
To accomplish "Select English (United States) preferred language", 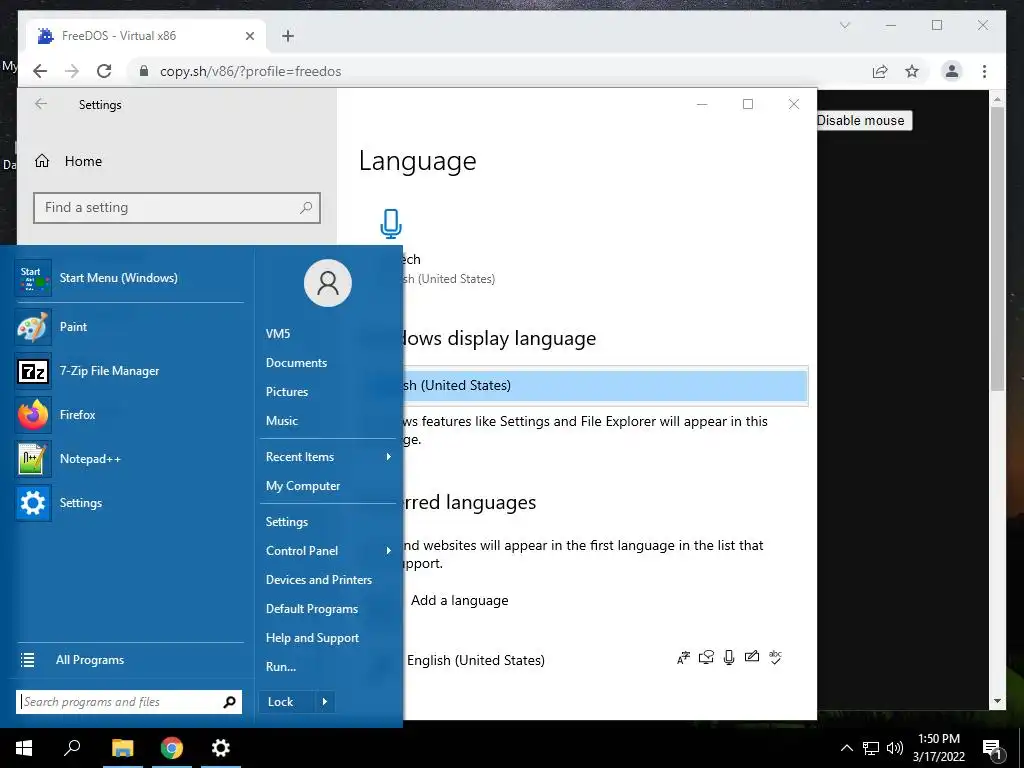I will point(475,660).
